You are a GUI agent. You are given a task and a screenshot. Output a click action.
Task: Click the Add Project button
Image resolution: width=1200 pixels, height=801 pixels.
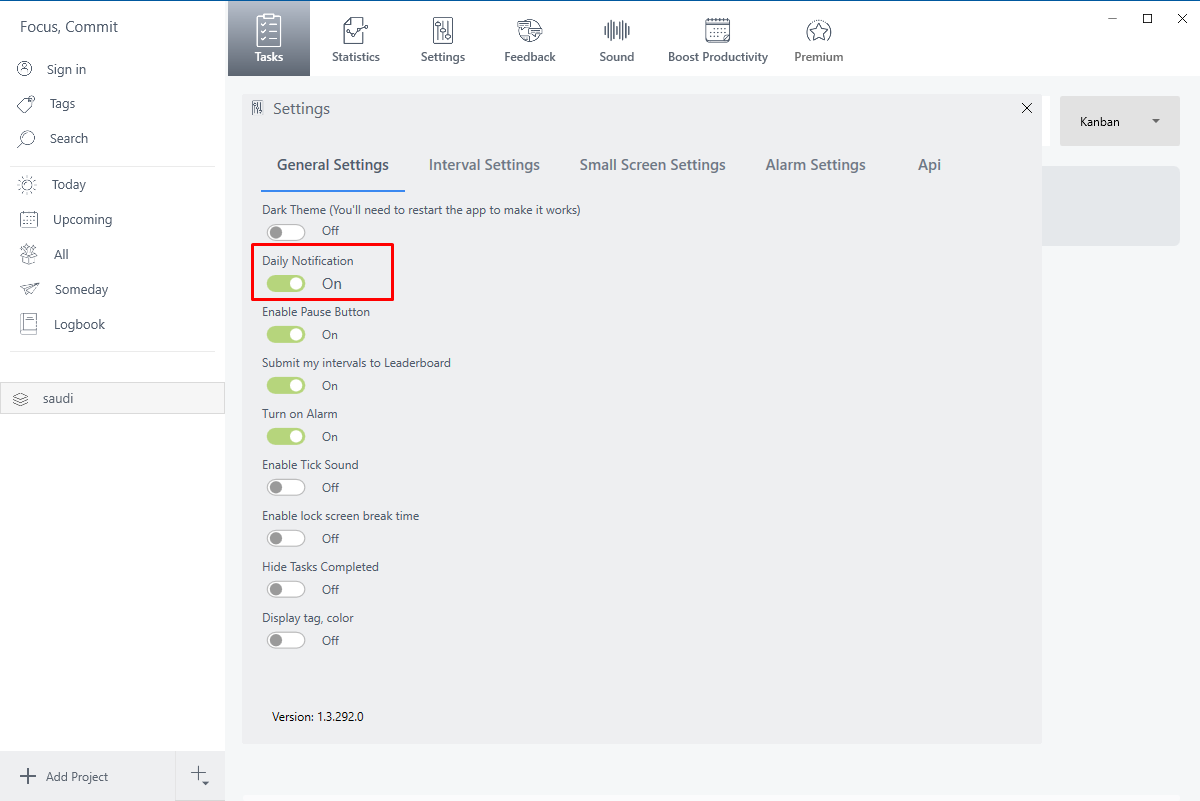[x=65, y=776]
